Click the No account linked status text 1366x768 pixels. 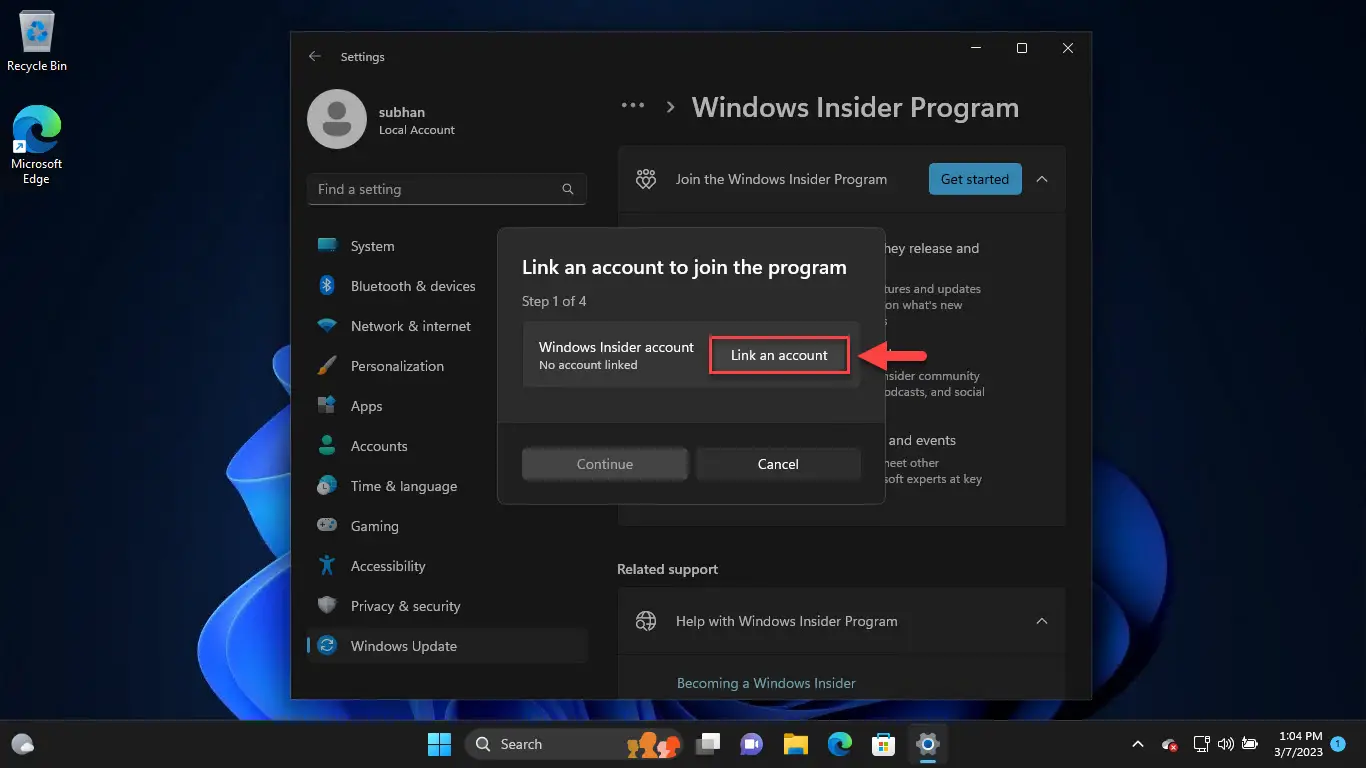[588, 365]
